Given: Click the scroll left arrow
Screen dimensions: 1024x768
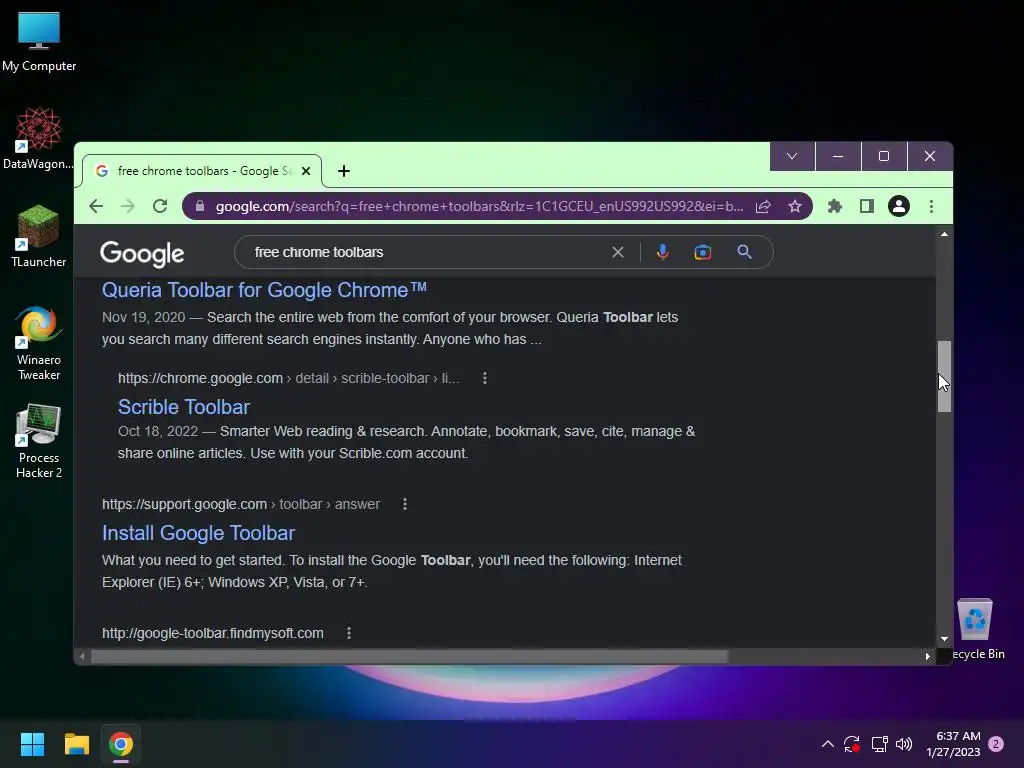Looking at the screenshot, I should [82, 656].
